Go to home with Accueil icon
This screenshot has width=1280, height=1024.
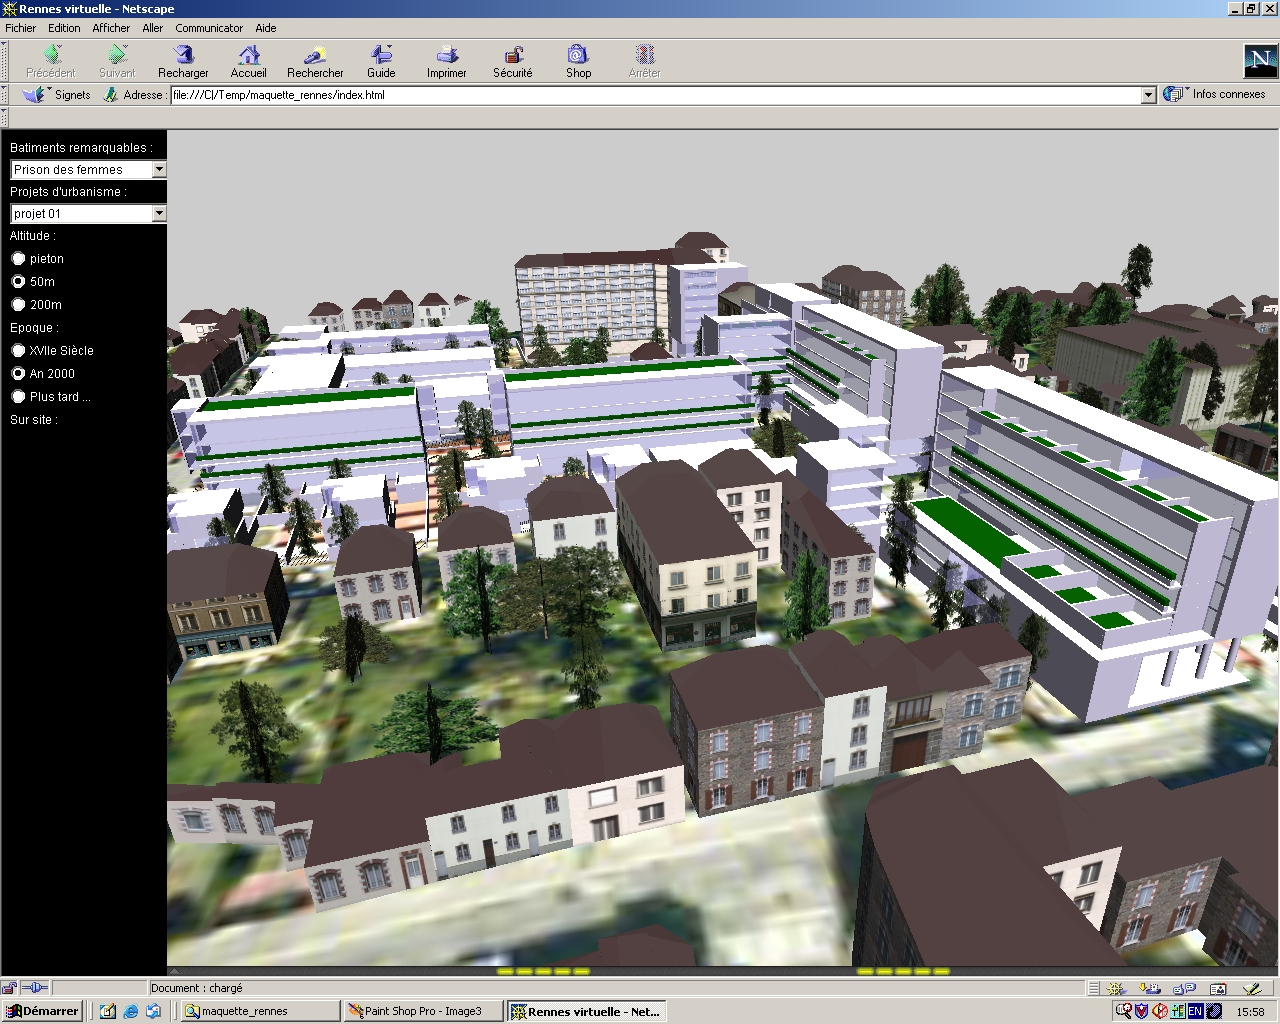point(248,56)
